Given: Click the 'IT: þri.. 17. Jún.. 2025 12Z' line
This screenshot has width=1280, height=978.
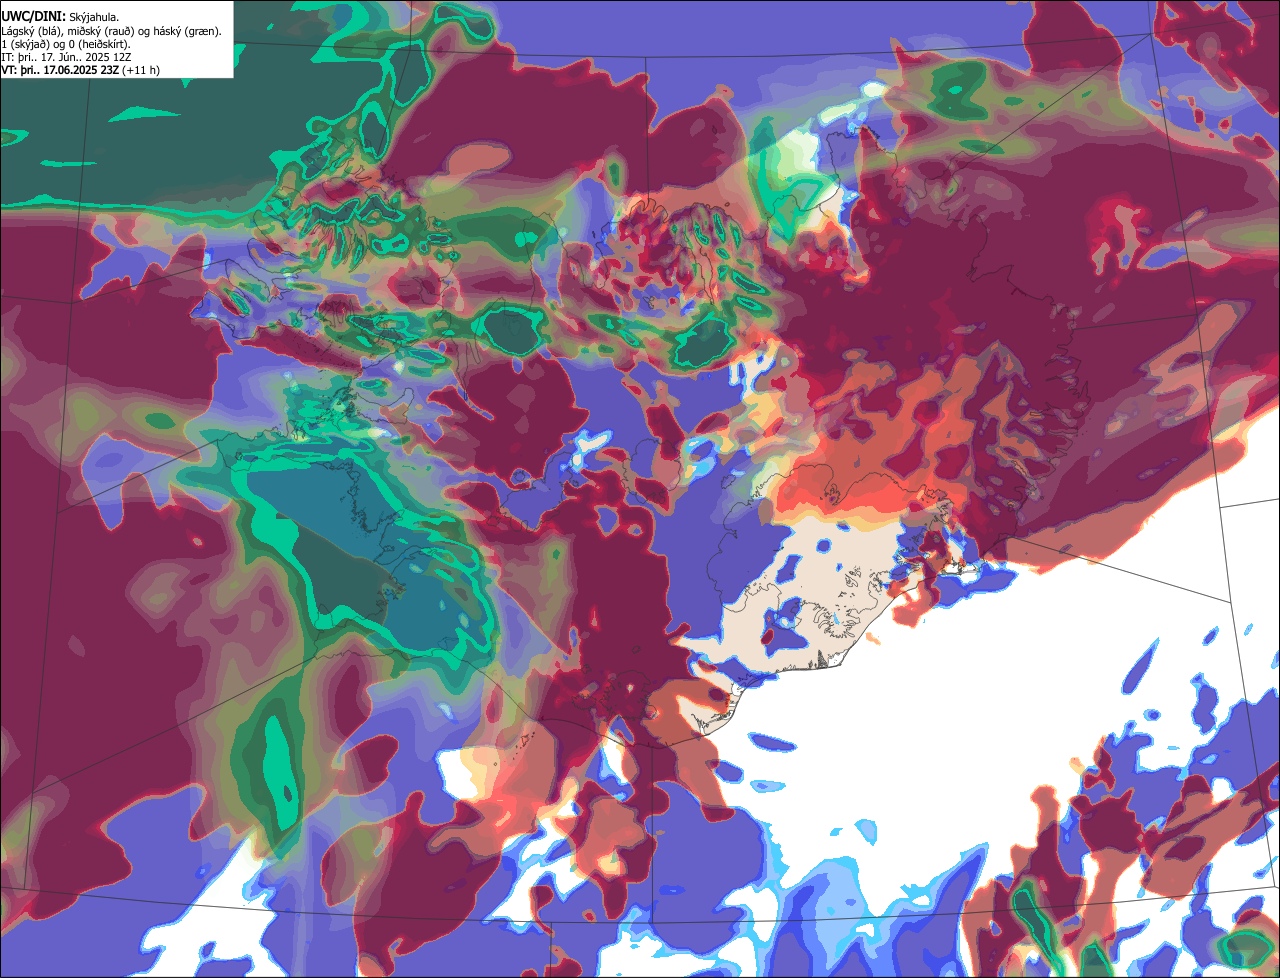Looking at the screenshot, I should 66,57.
